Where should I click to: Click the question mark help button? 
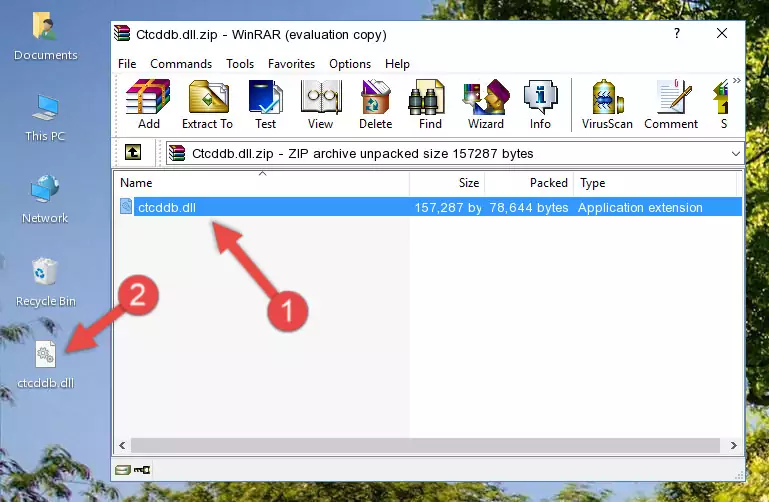coord(677,33)
